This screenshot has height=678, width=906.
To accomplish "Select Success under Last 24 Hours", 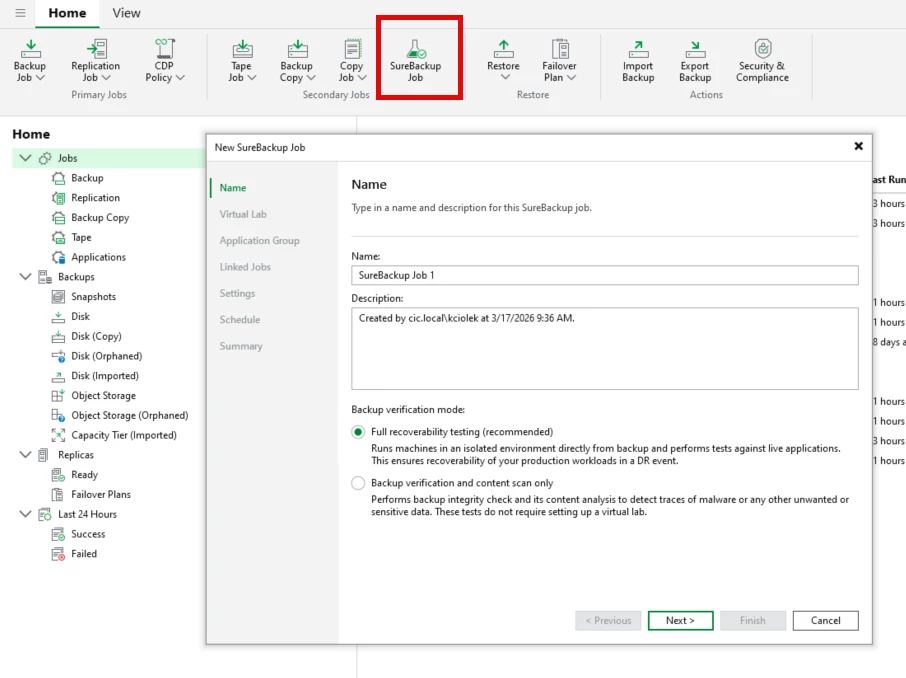I will 88,533.
